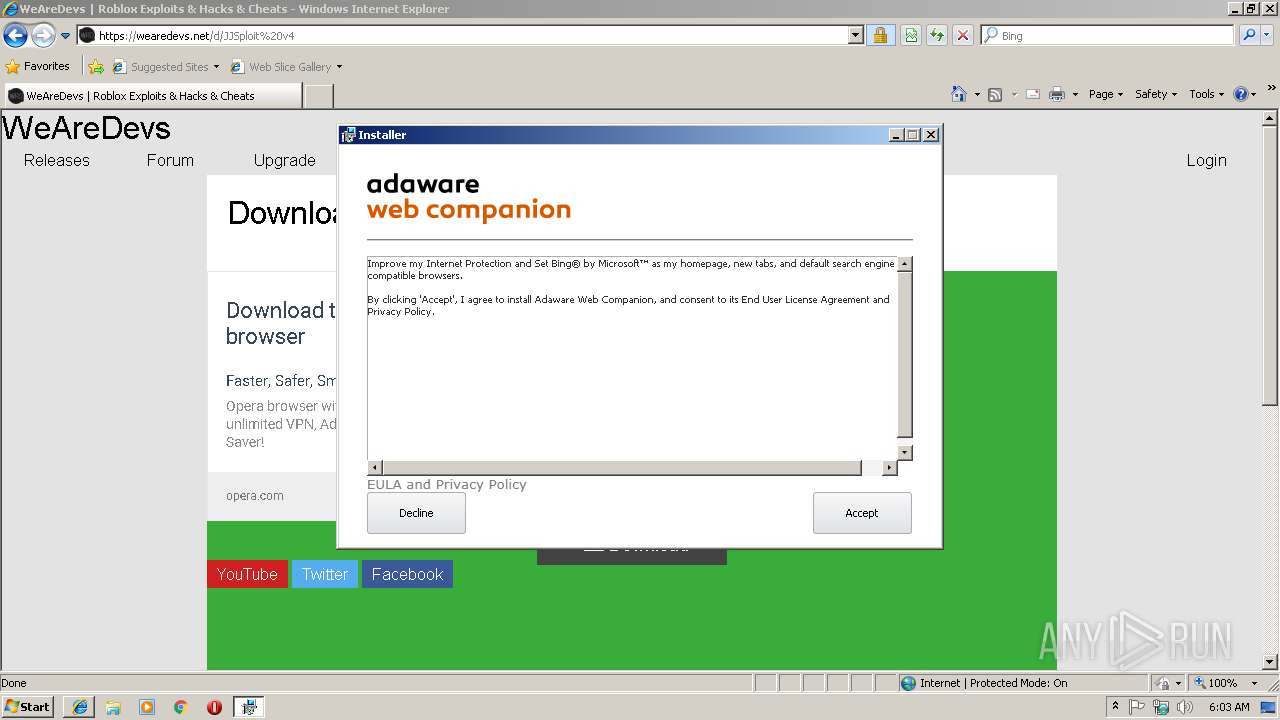Open a new blank tab
The width and height of the screenshot is (1280, 720).
pos(318,96)
